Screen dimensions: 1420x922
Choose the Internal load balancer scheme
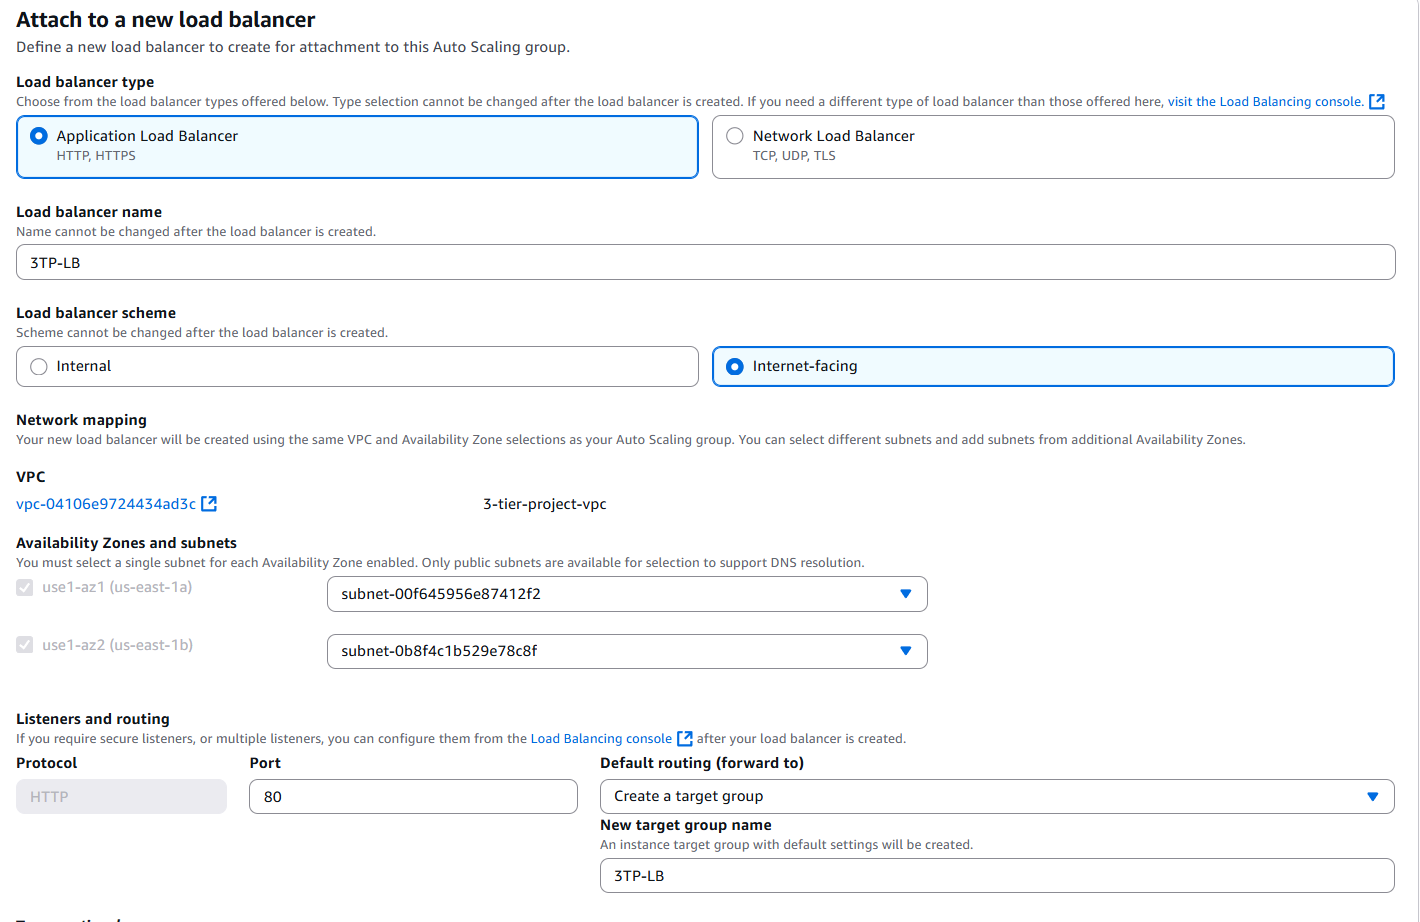[38, 366]
